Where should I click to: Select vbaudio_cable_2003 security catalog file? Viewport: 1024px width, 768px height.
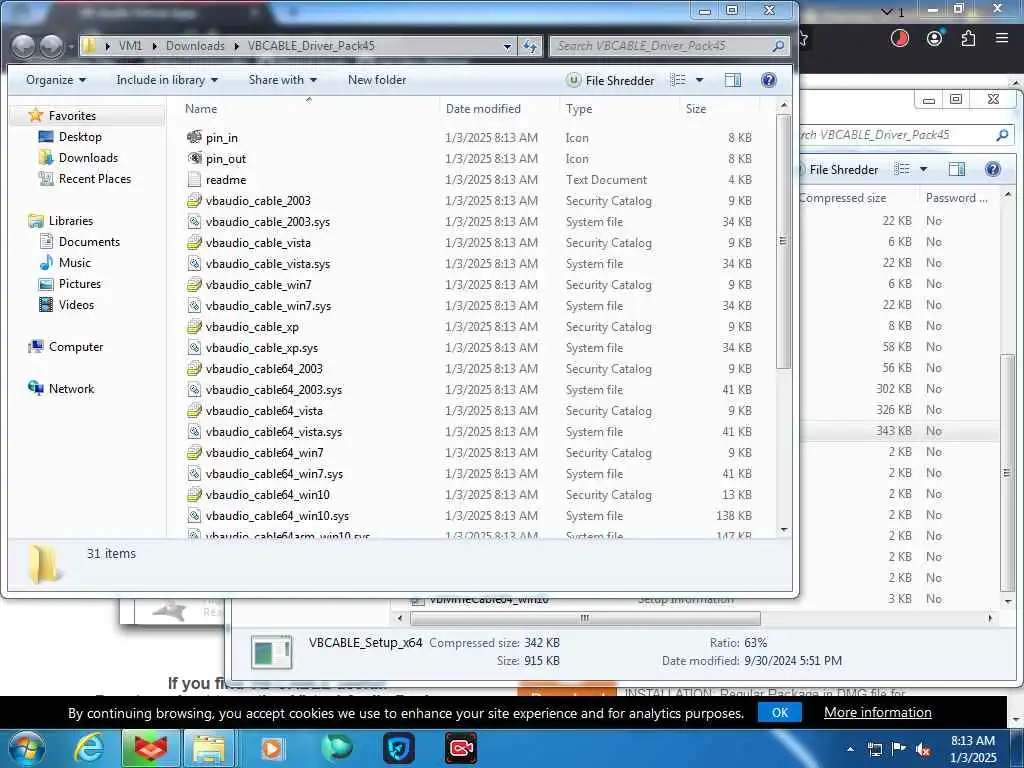[x=258, y=200]
